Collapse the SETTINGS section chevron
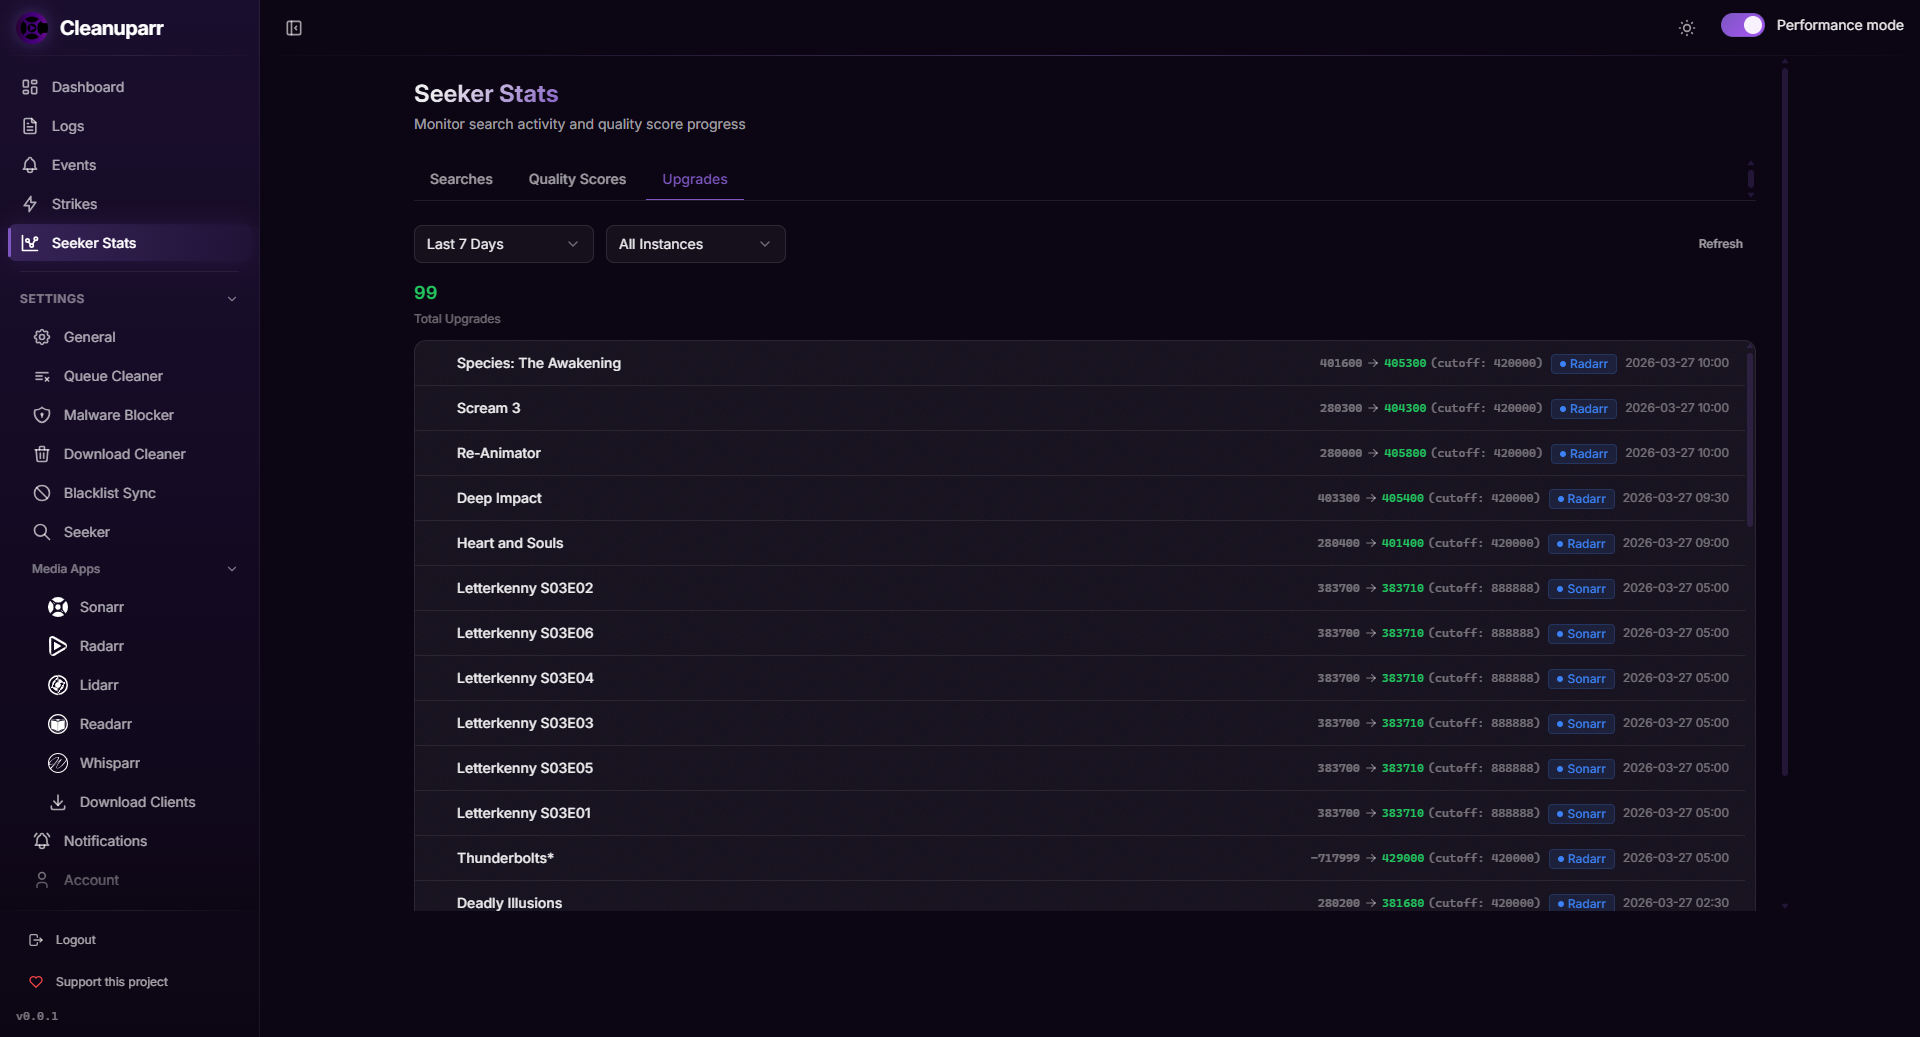 tap(232, 299)
